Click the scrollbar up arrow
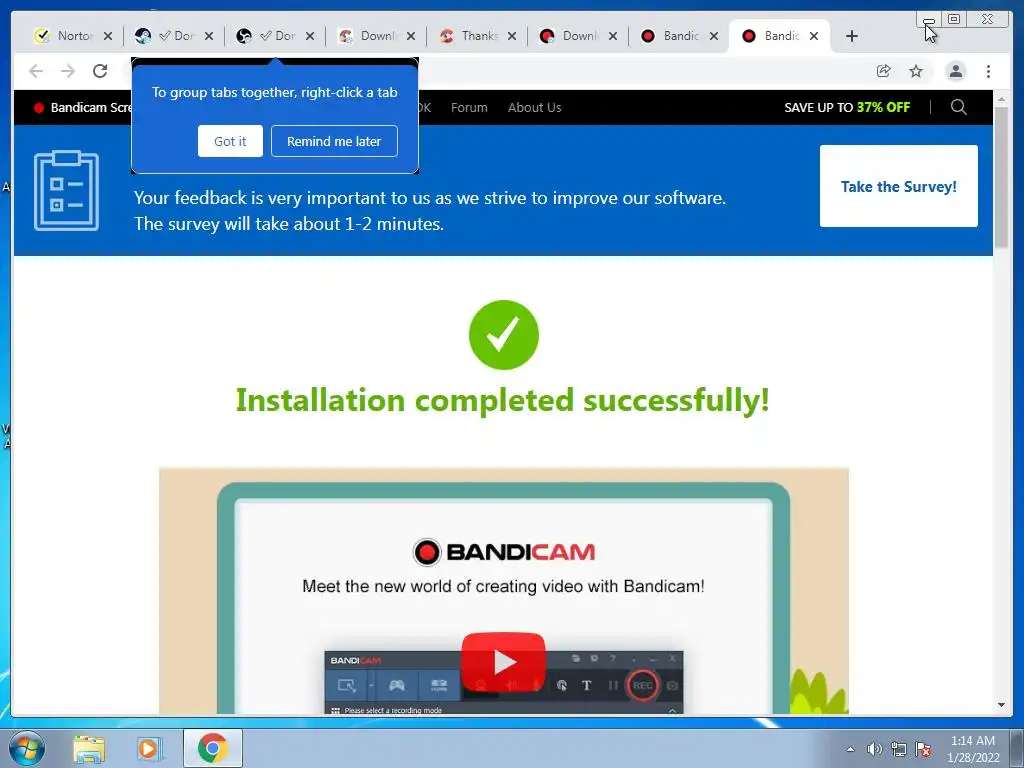The width and height of the screenshot is (1024, 768). [x=1001, y=99]
